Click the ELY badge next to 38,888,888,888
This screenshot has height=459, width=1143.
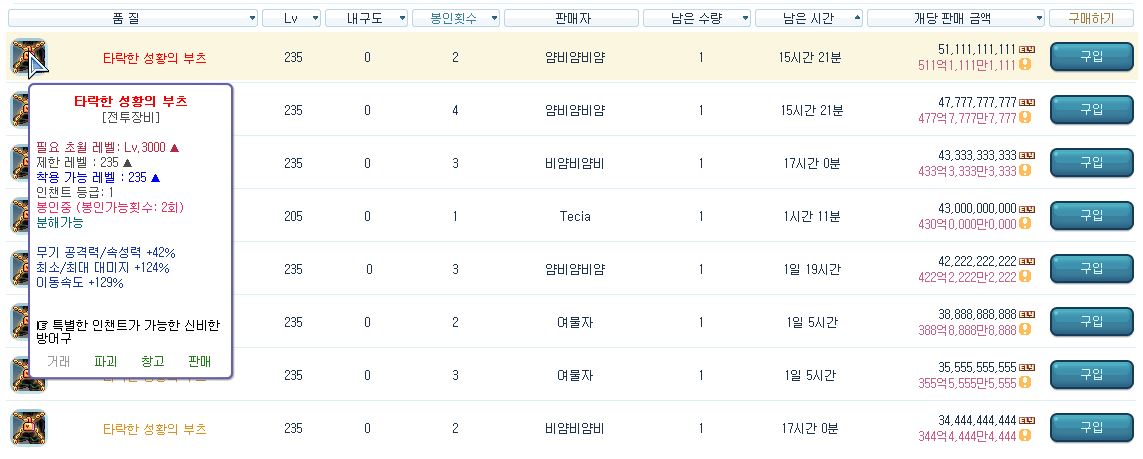[1026, 314]
